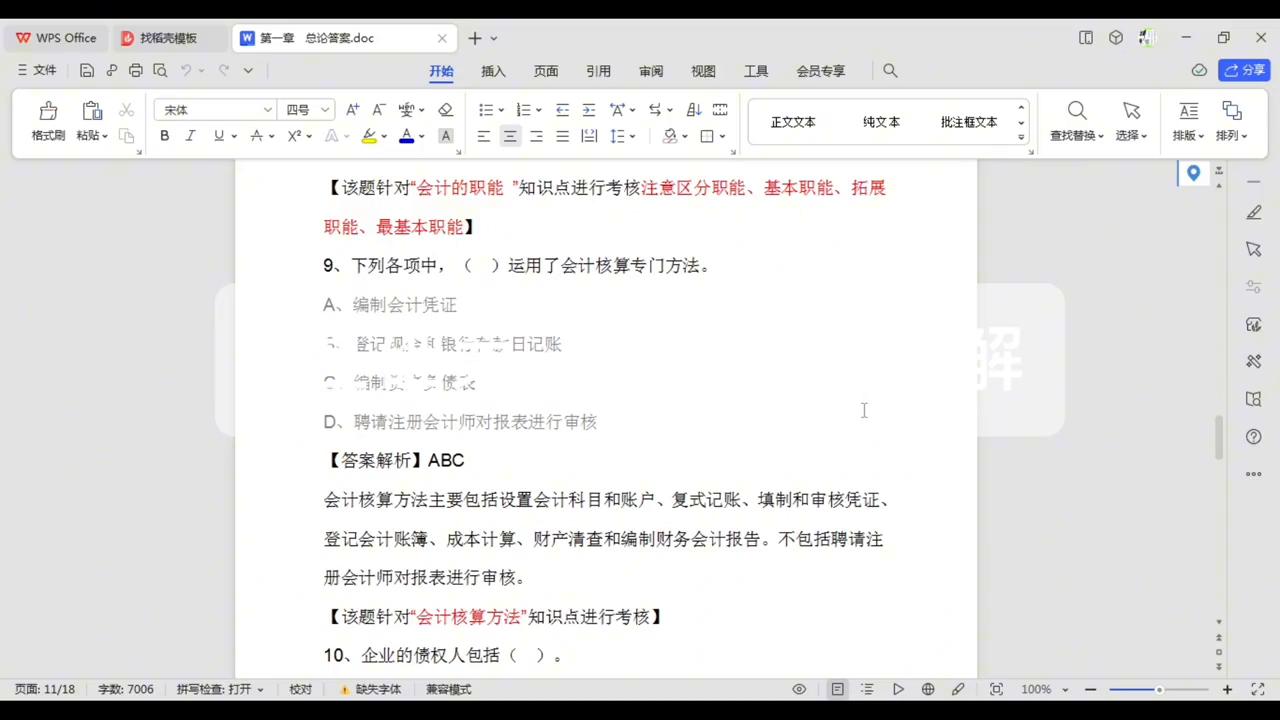Enable eye protection mode in status bar

[799, 689]
